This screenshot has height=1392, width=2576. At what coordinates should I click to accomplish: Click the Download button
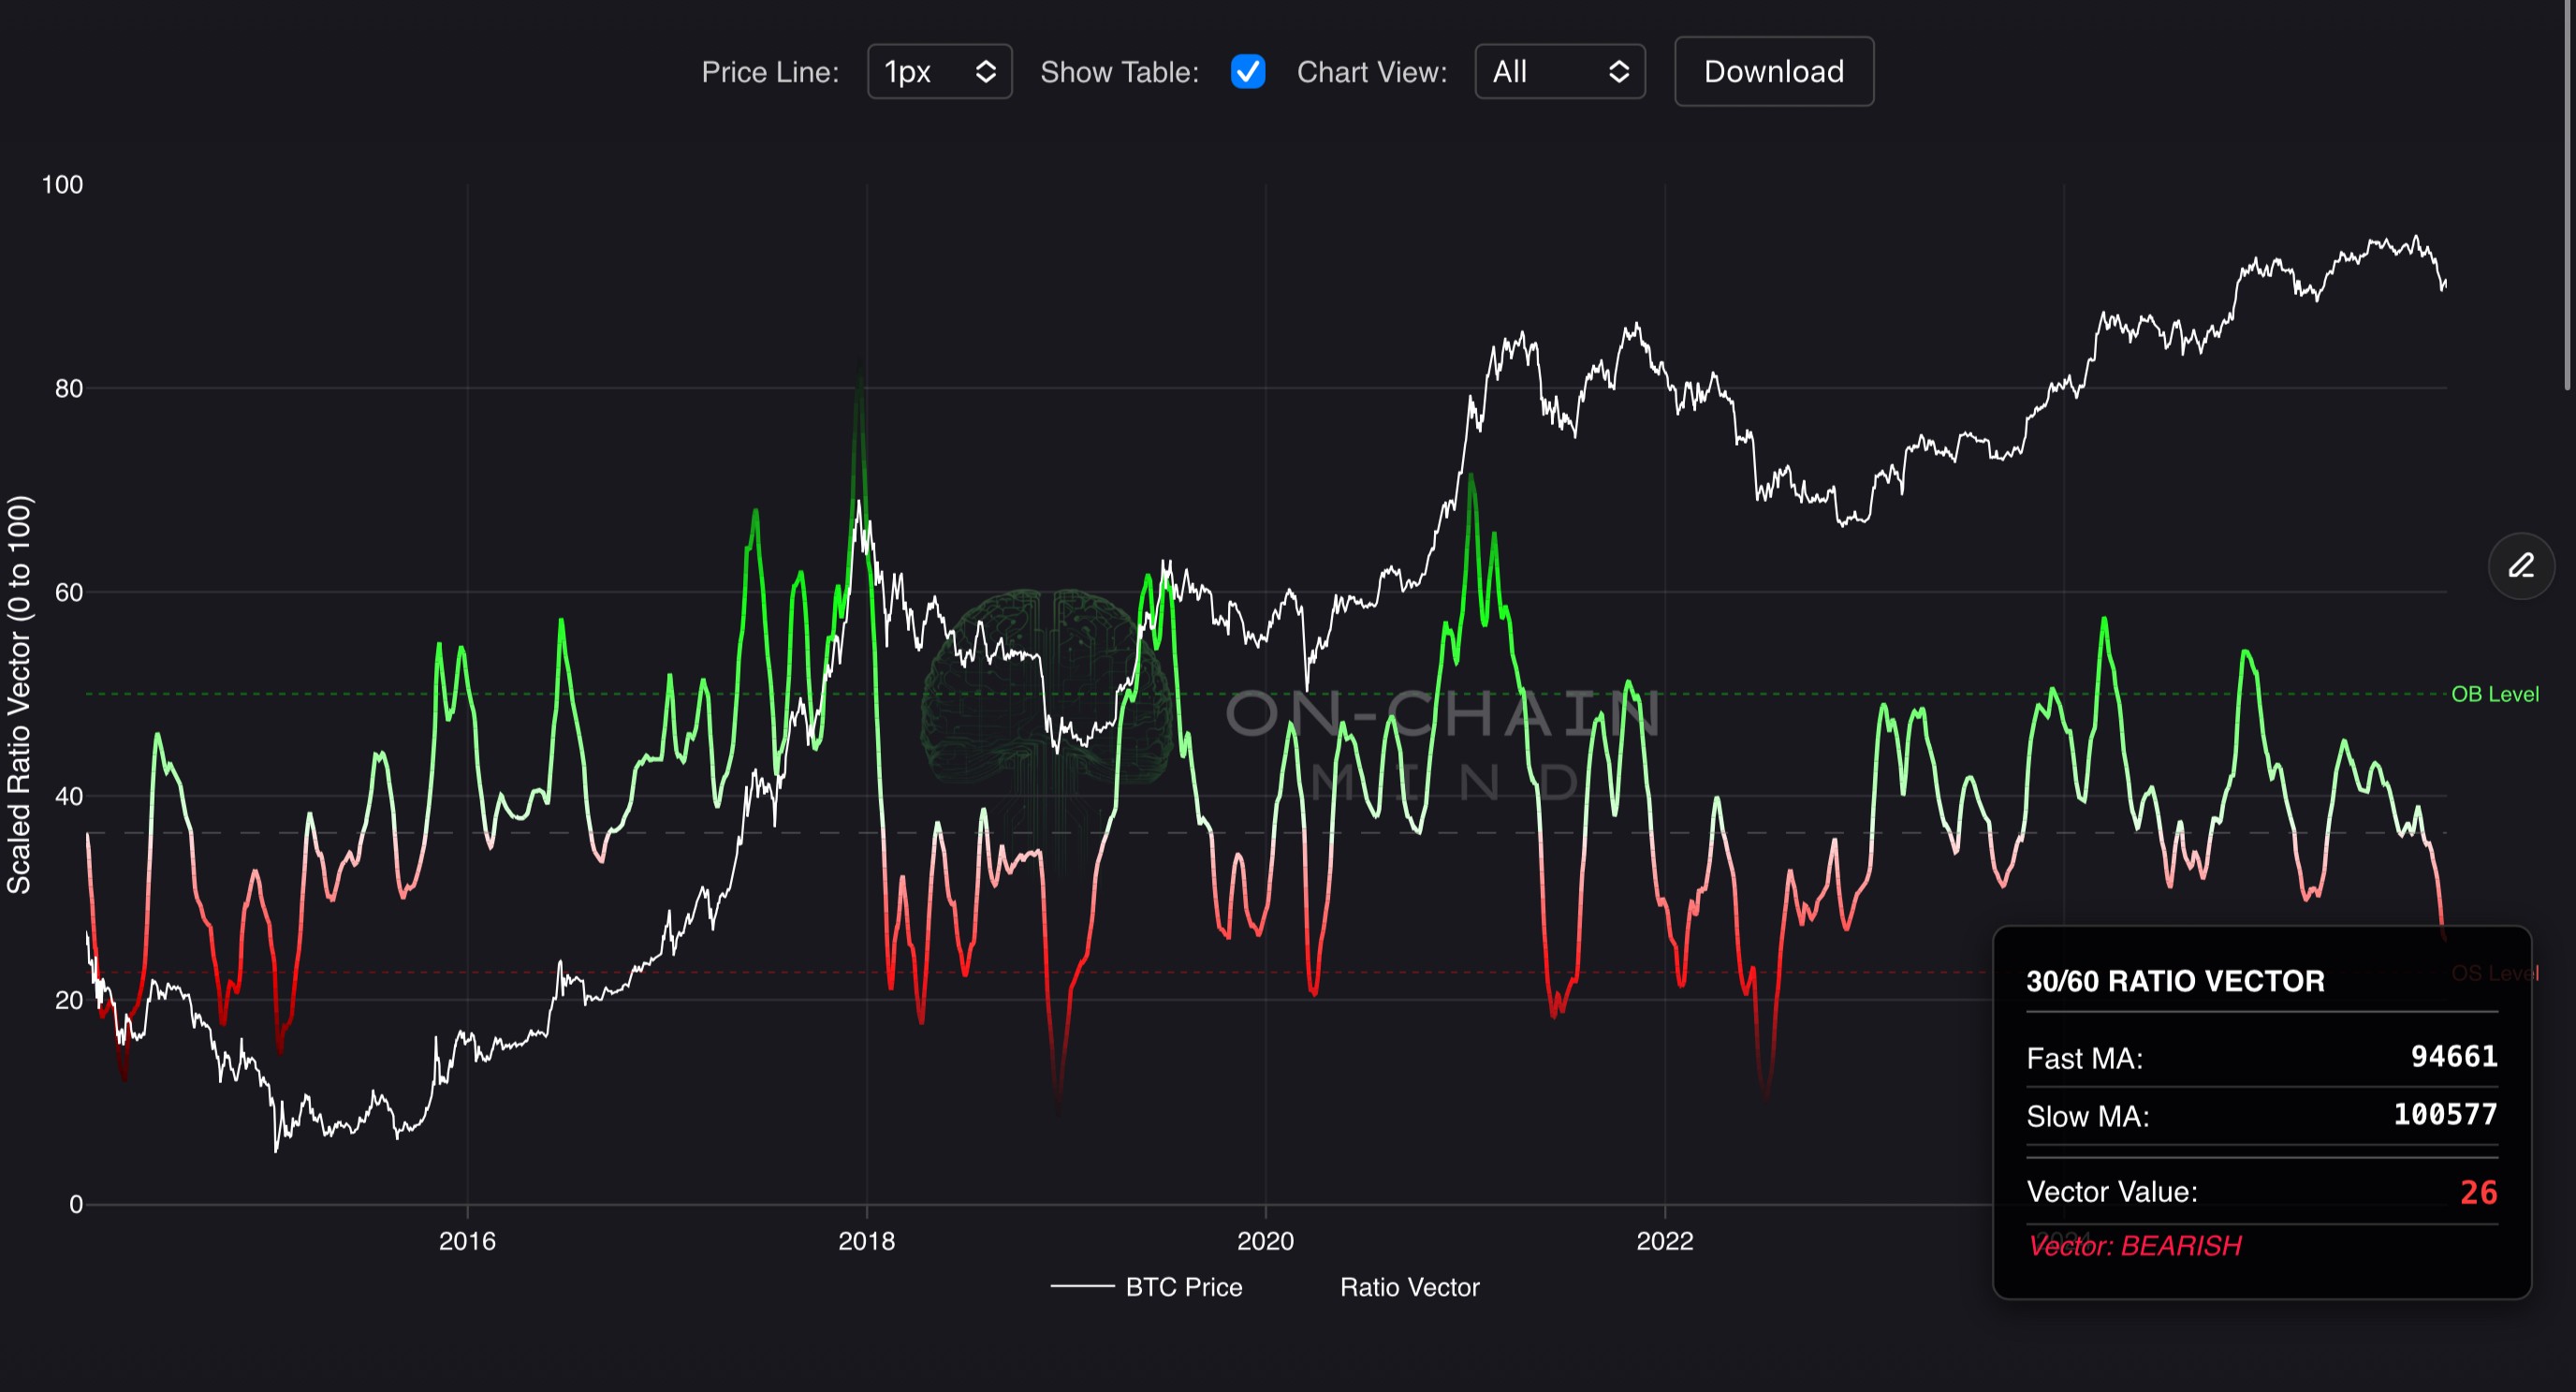click(x=1773, y=71)
